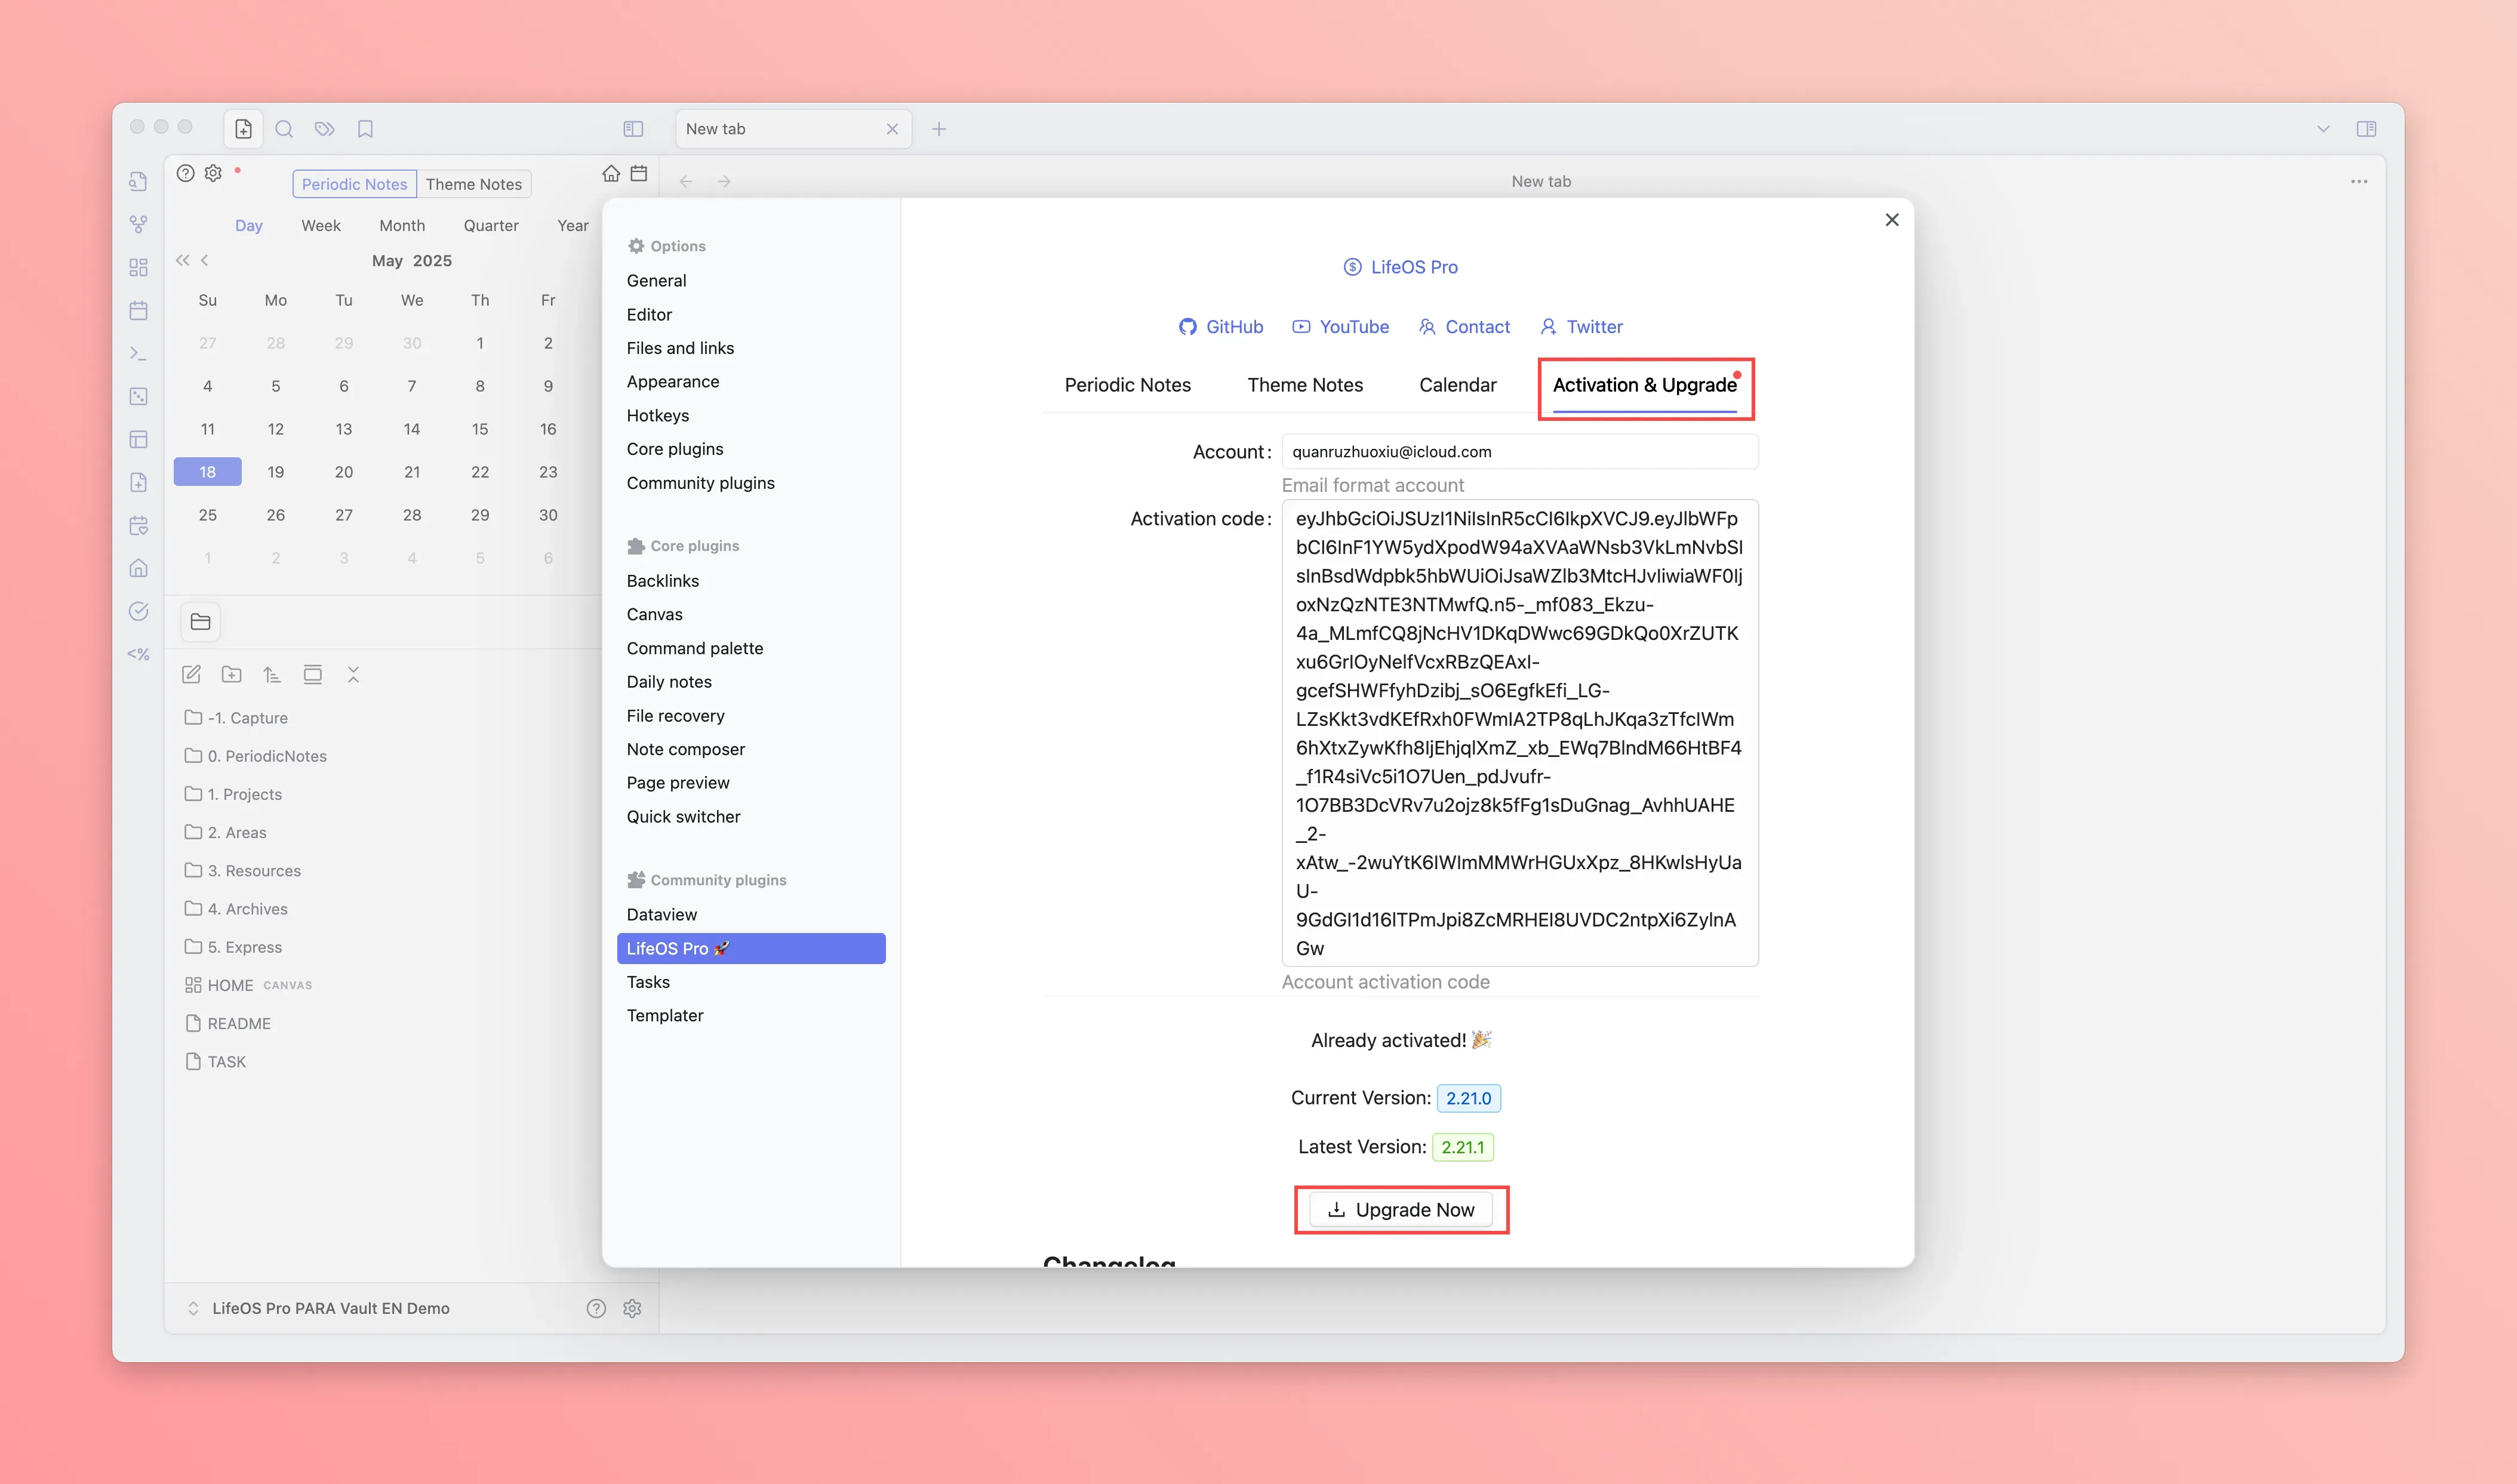Toggle the left sidebar panel icon
This screenshot has height=1484, width=2517.
[633, 129]
